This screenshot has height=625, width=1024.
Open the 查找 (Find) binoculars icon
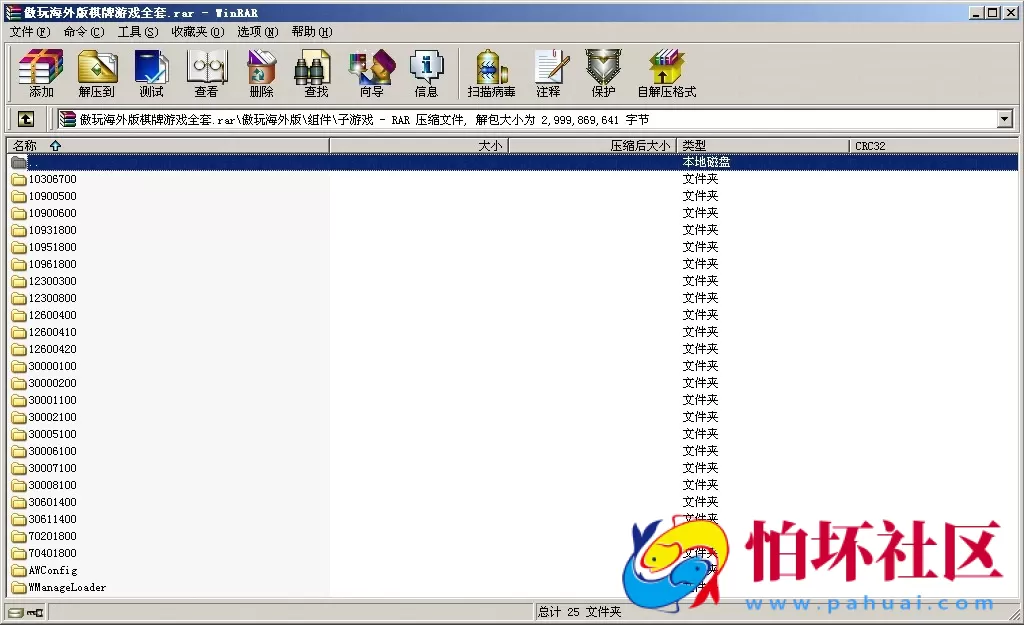click(x=315, y=74)
